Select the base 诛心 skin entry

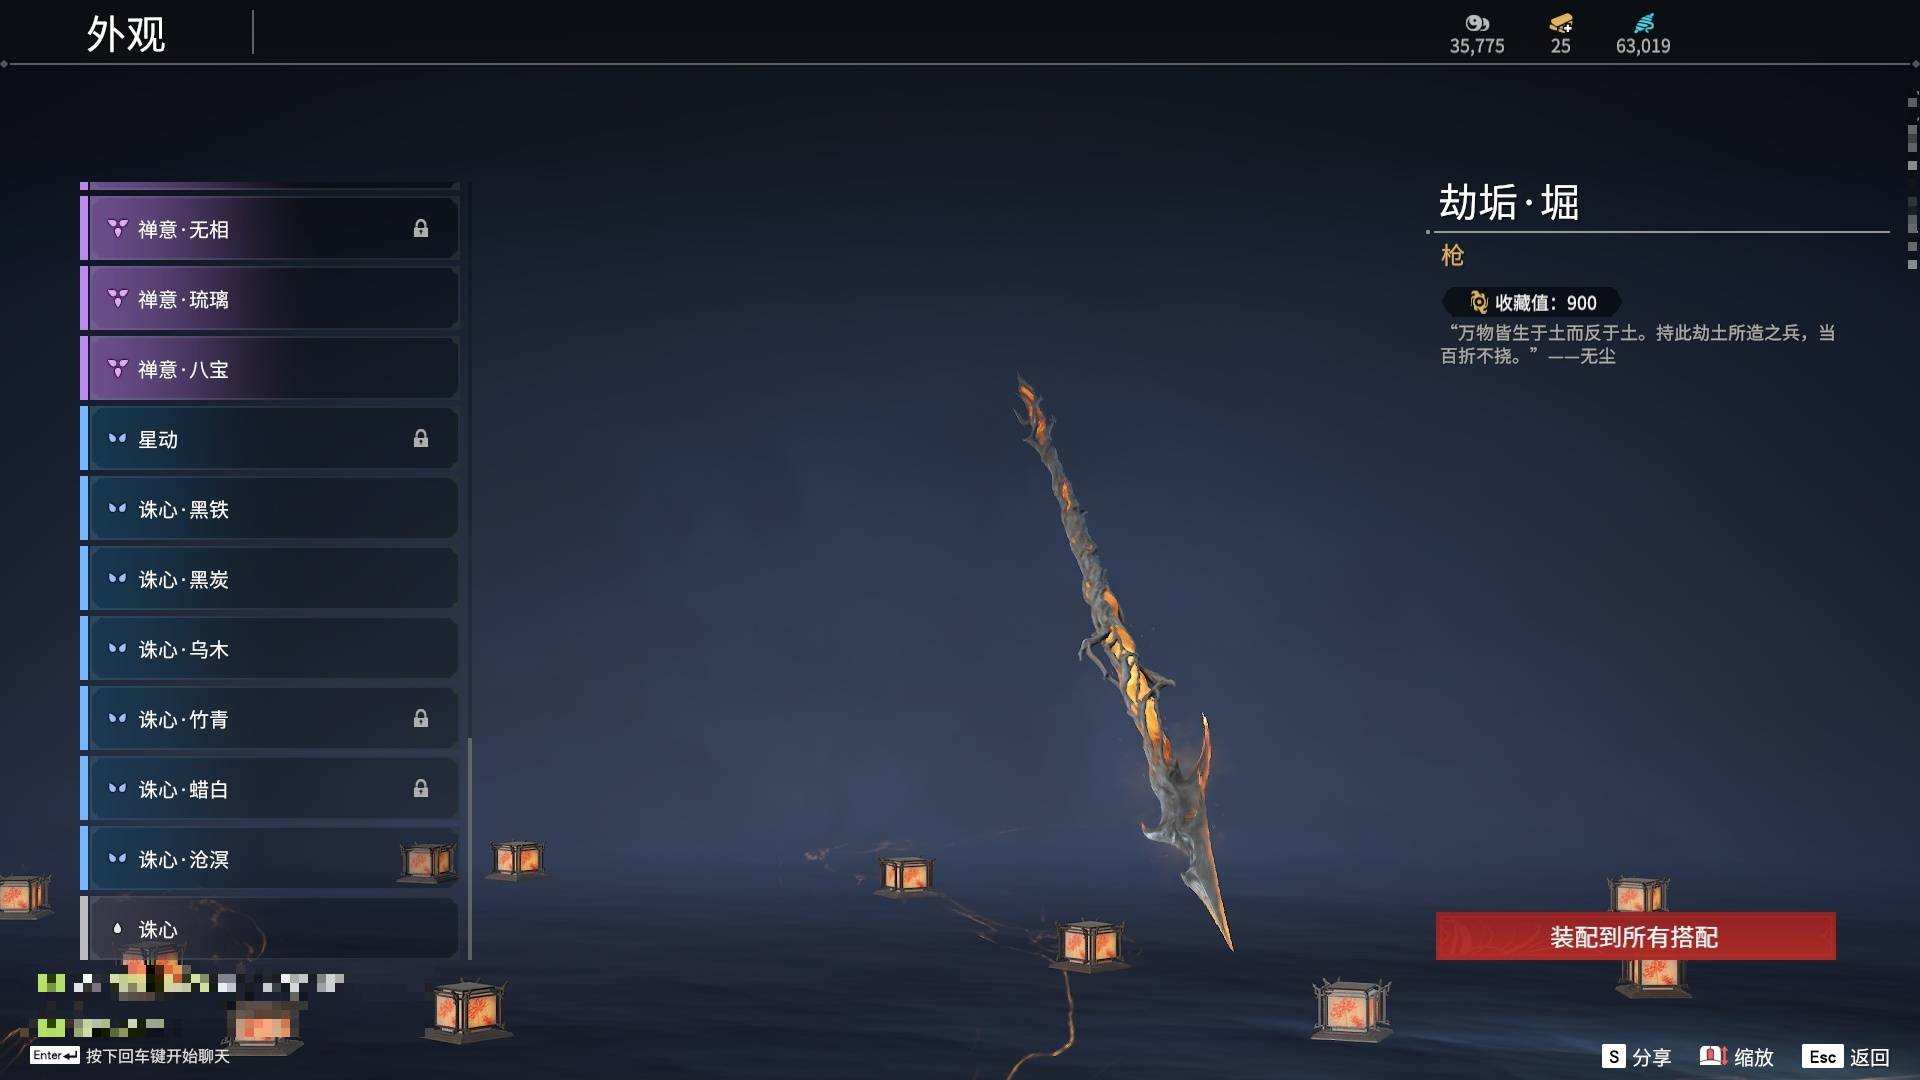coord(270,928)
